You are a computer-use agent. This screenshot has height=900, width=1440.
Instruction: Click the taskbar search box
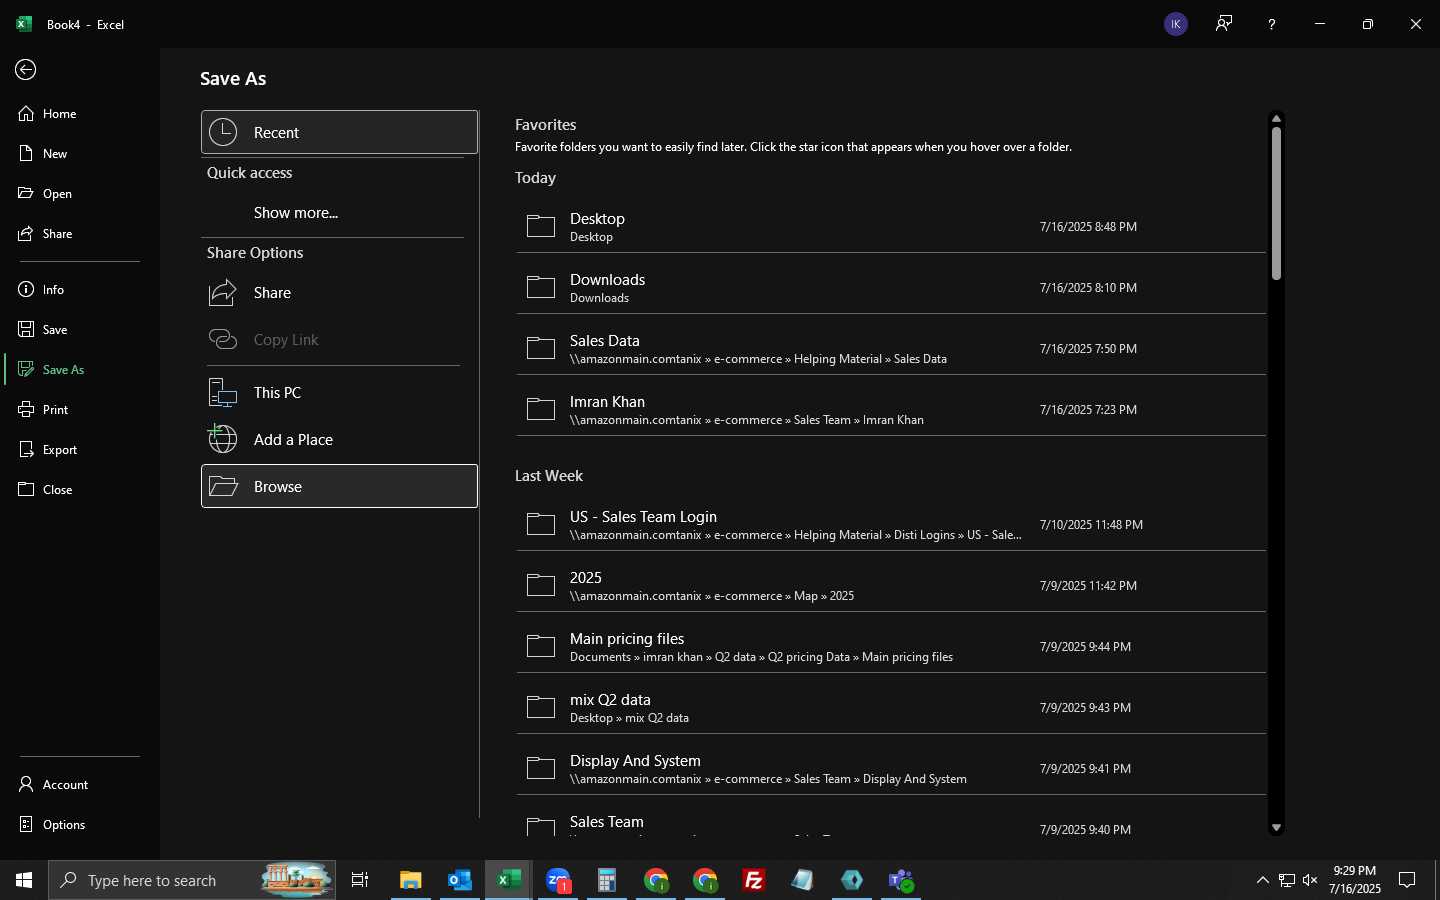pos(192,880)
